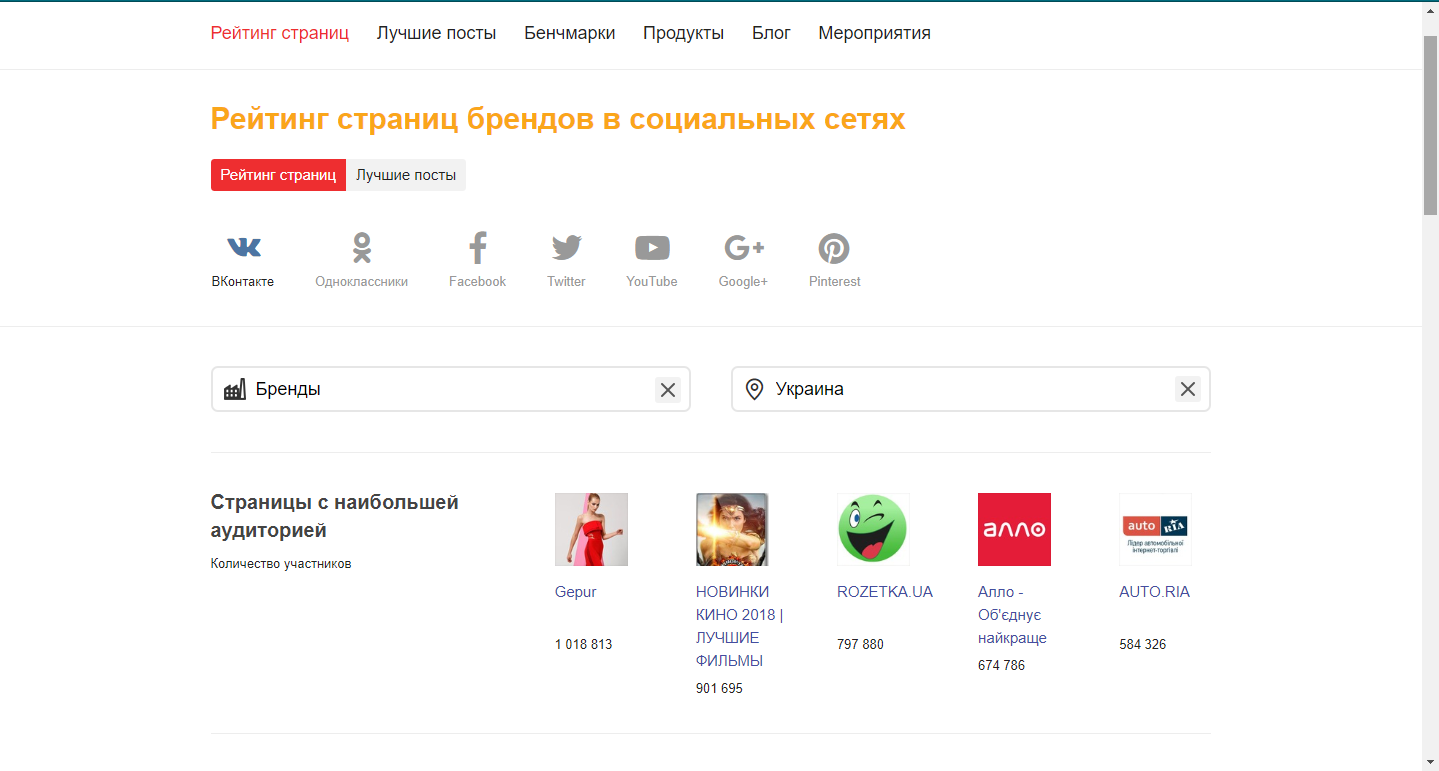Viewport: 1439px width, 771px height.
Task: Clear the Украина location filter
Action: point(1188,390)
